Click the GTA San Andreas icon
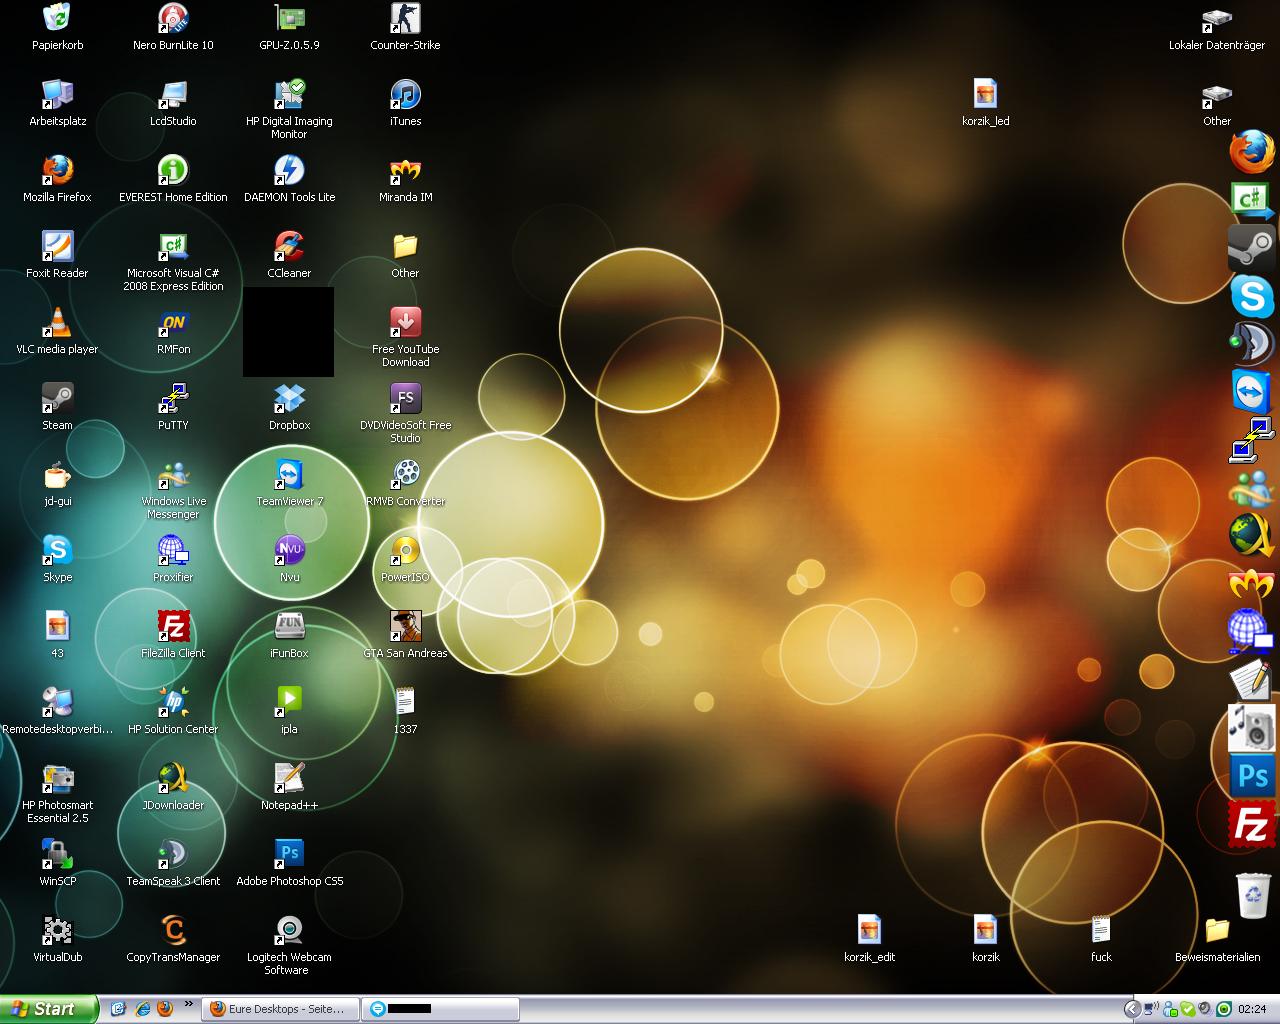The image size is (1280, 1024). 405,627
